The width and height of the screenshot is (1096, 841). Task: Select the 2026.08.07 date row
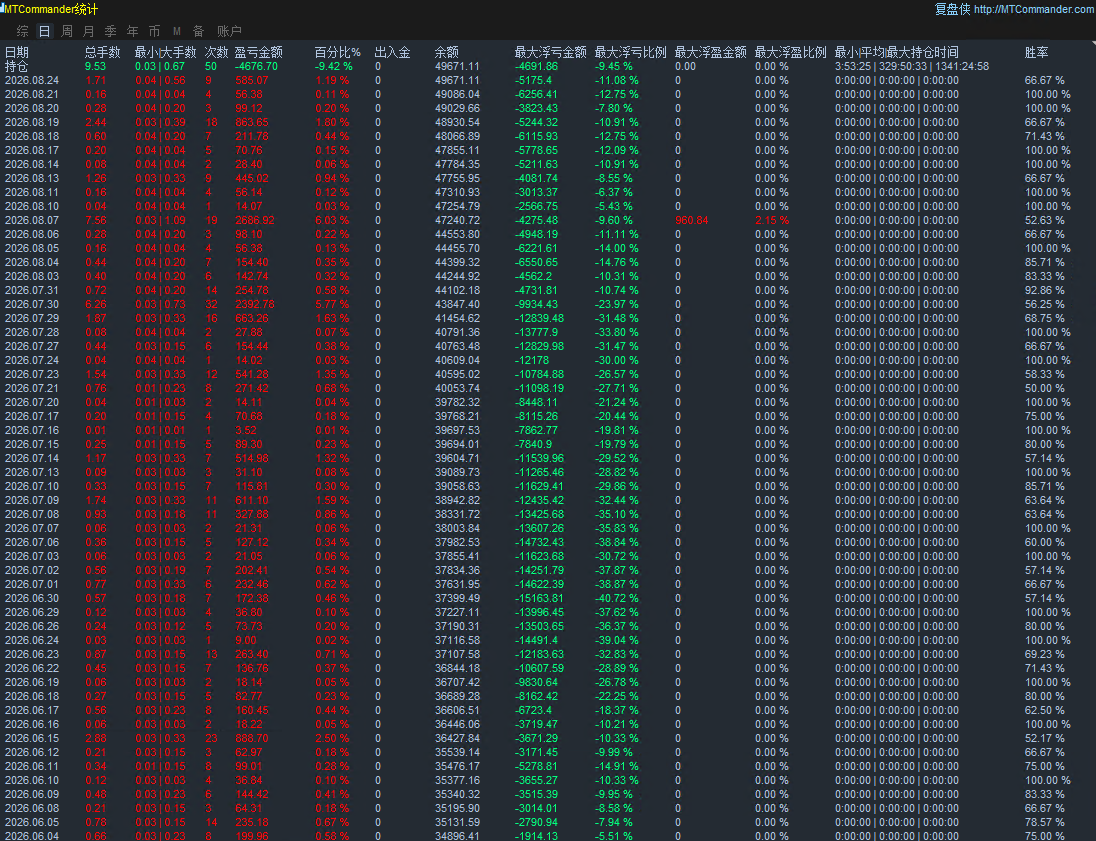click(31, 220)
